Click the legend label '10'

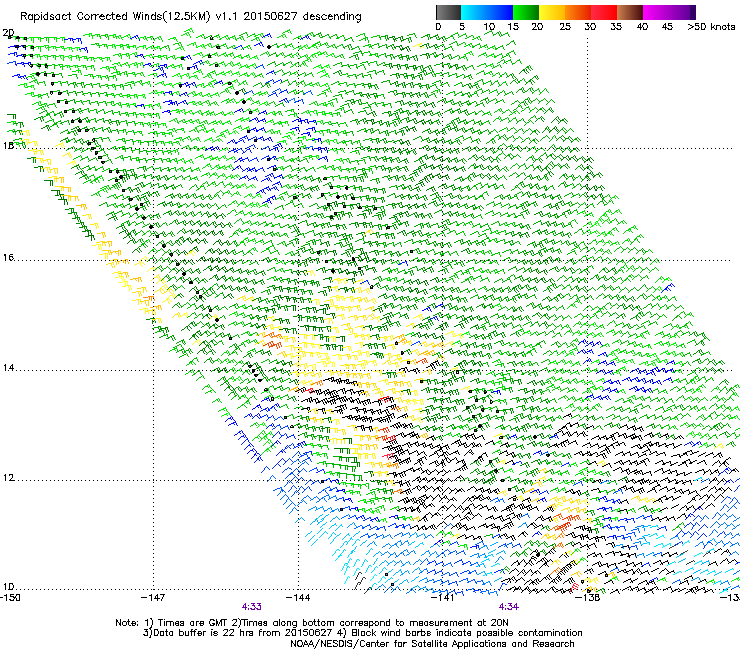[x=489, y=27]
